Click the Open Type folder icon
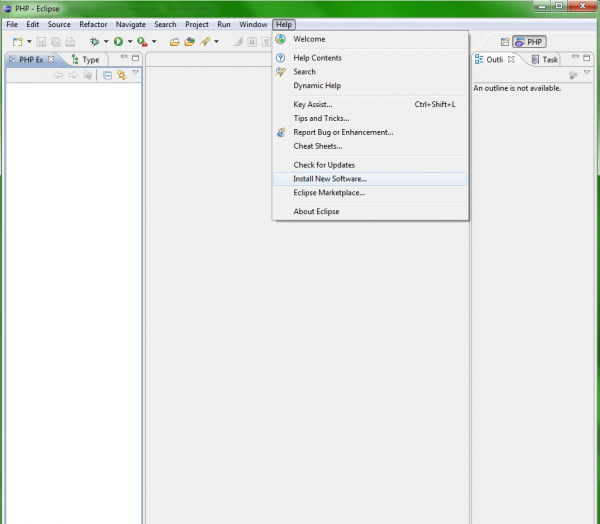 174,42
